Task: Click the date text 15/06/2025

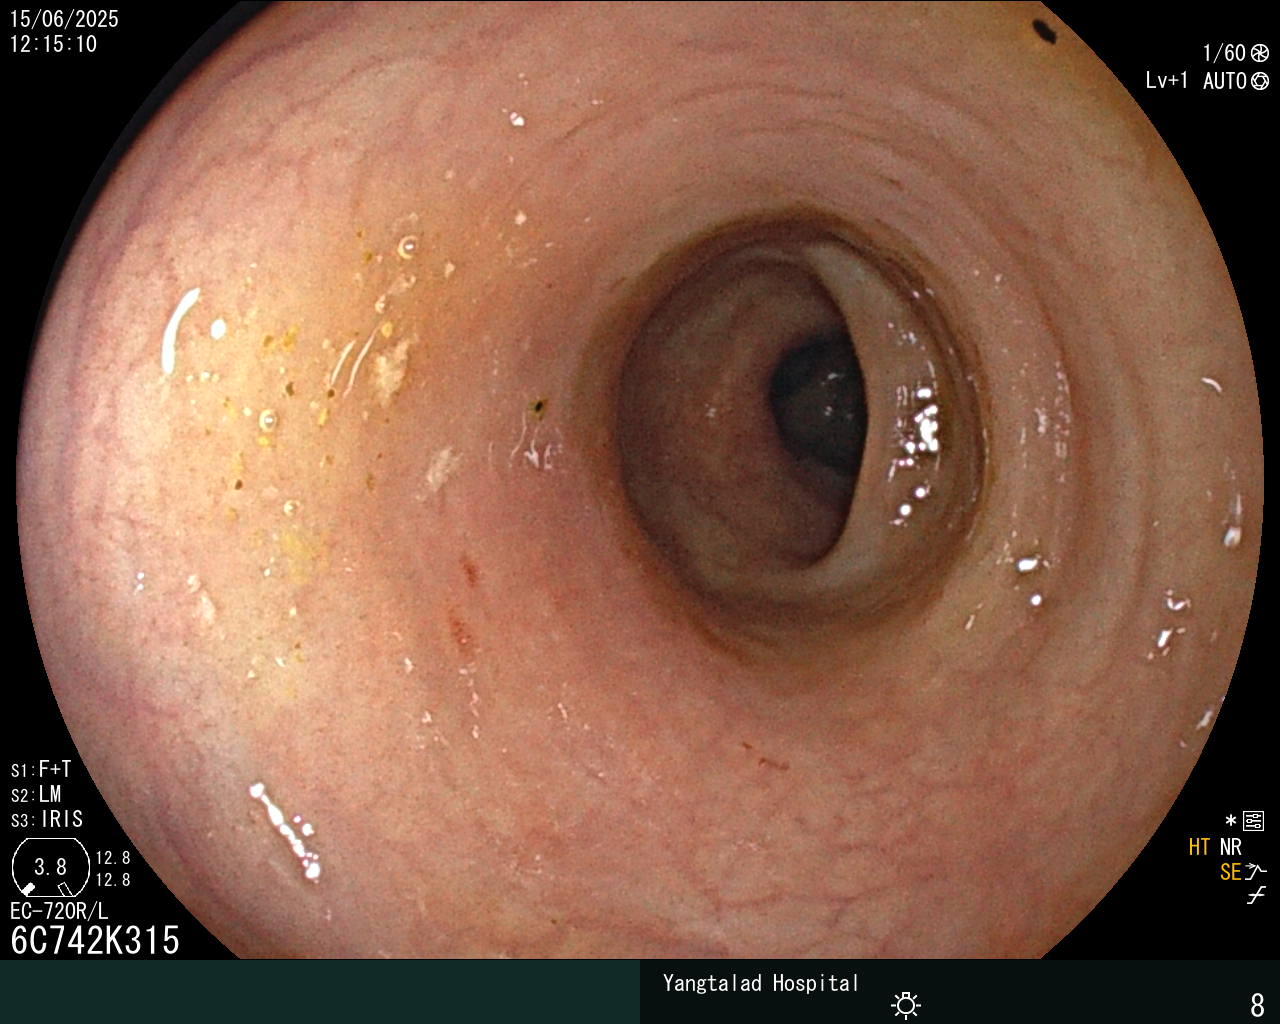Action: 64,19
